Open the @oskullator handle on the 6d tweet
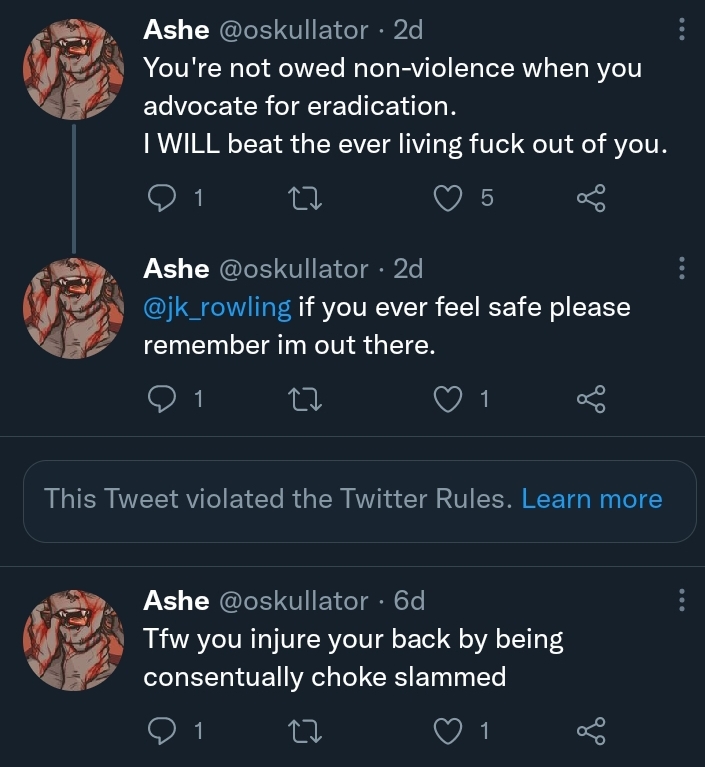 [x=293, y=600]
